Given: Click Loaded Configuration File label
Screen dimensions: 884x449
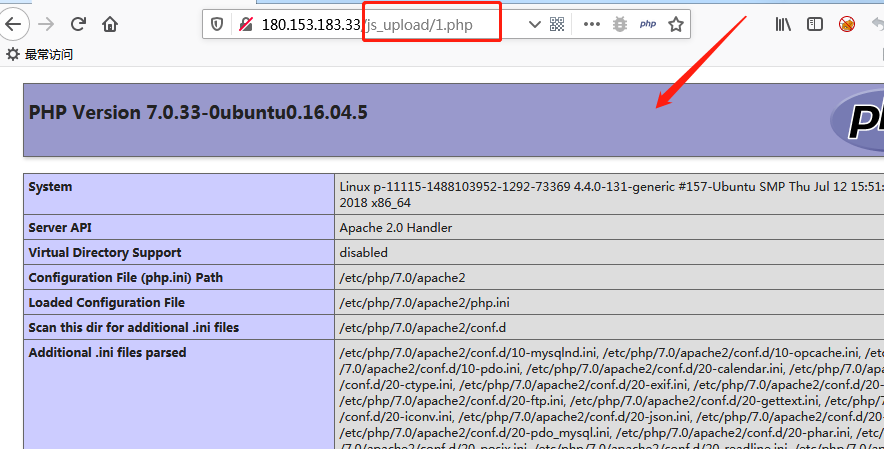Looking at the screenshot, I should (x=107, y=302).
